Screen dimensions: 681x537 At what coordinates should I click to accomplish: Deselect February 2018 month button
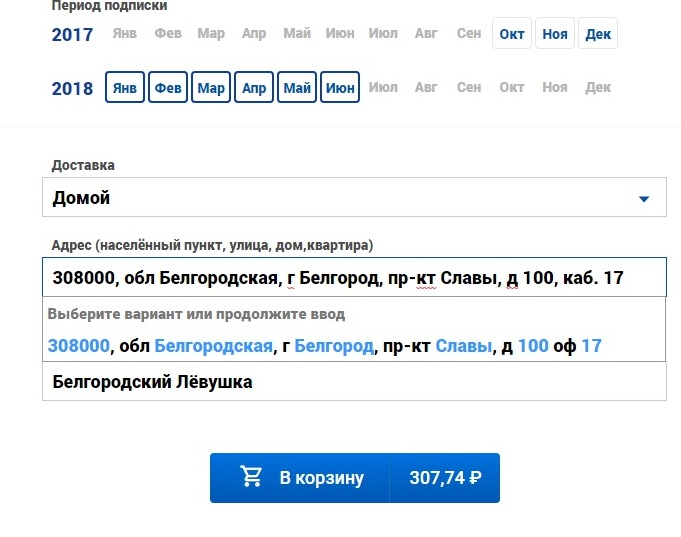point(168,87)
